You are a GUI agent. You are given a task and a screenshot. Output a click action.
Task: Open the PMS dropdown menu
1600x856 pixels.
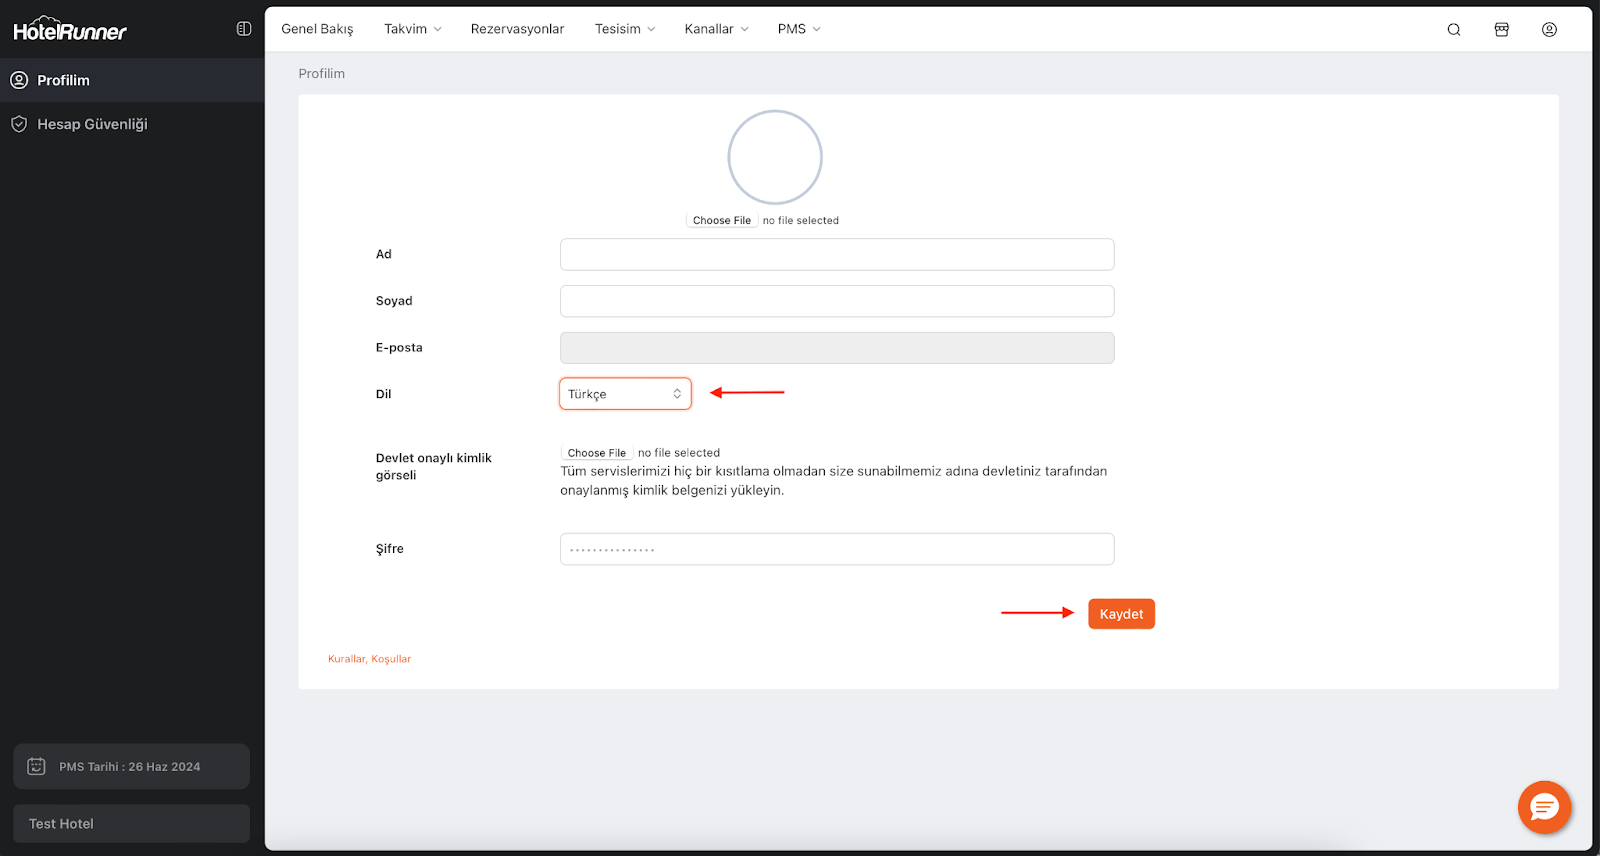(798, 29)
